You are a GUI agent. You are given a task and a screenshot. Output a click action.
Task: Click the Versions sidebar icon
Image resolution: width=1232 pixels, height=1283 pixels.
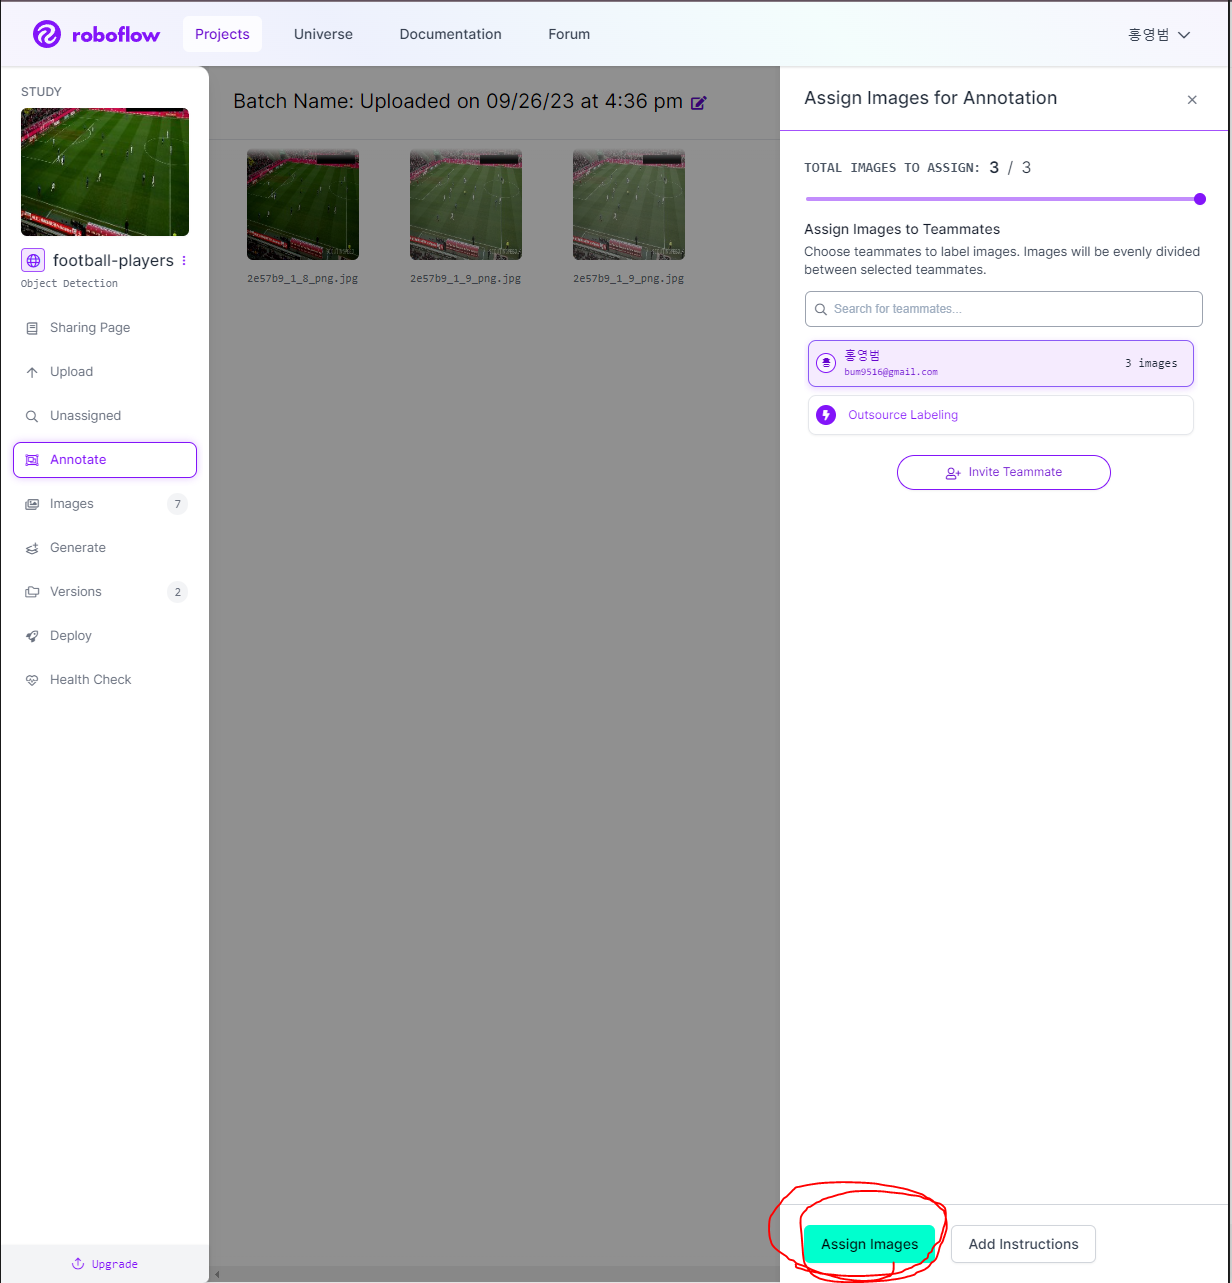tap(32, 592)
